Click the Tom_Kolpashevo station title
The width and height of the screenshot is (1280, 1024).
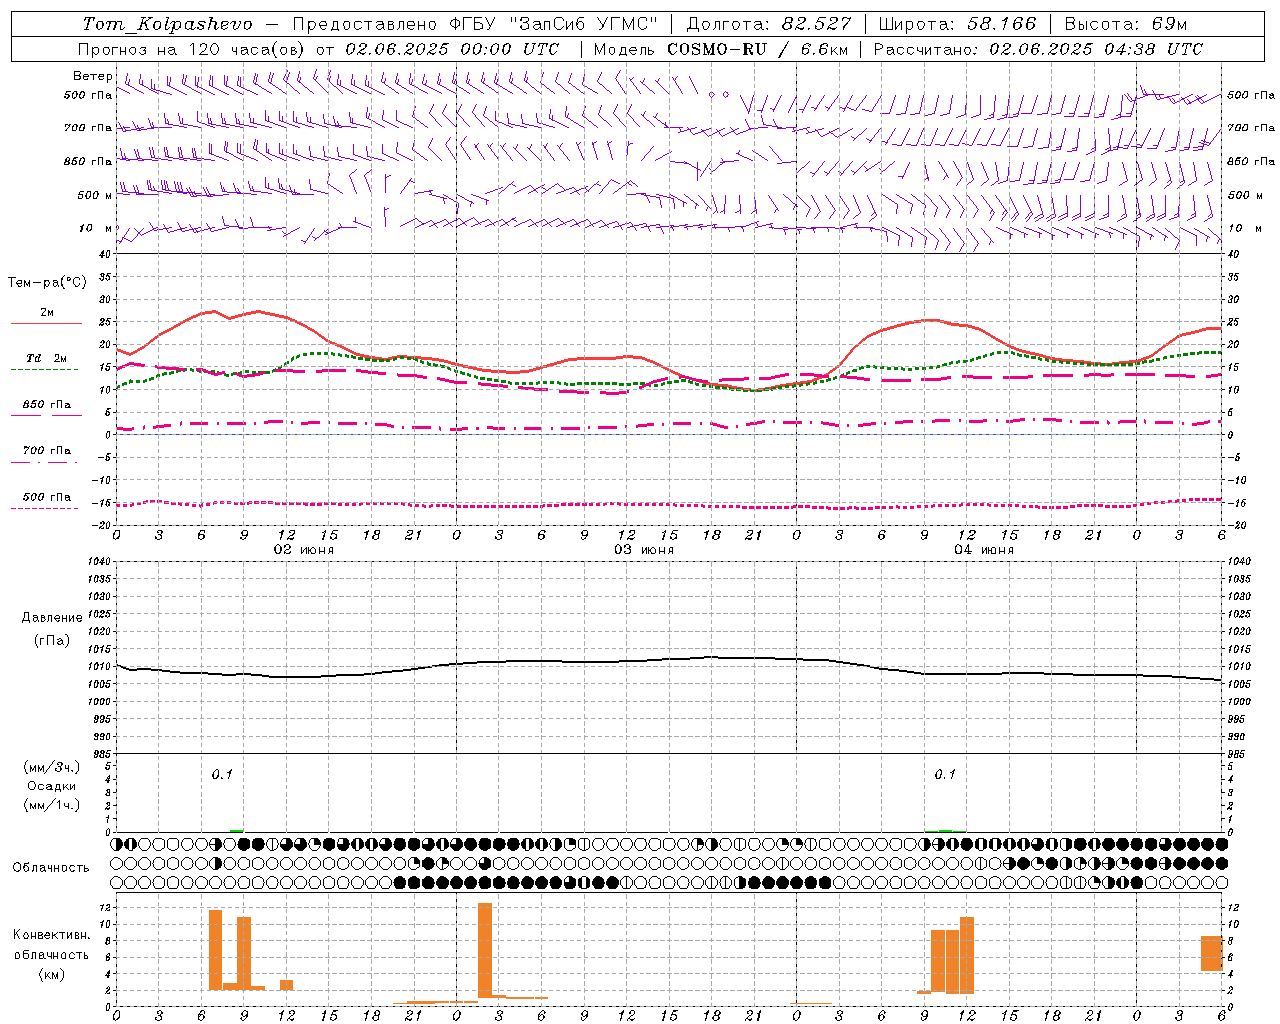(x=167, y=24)
